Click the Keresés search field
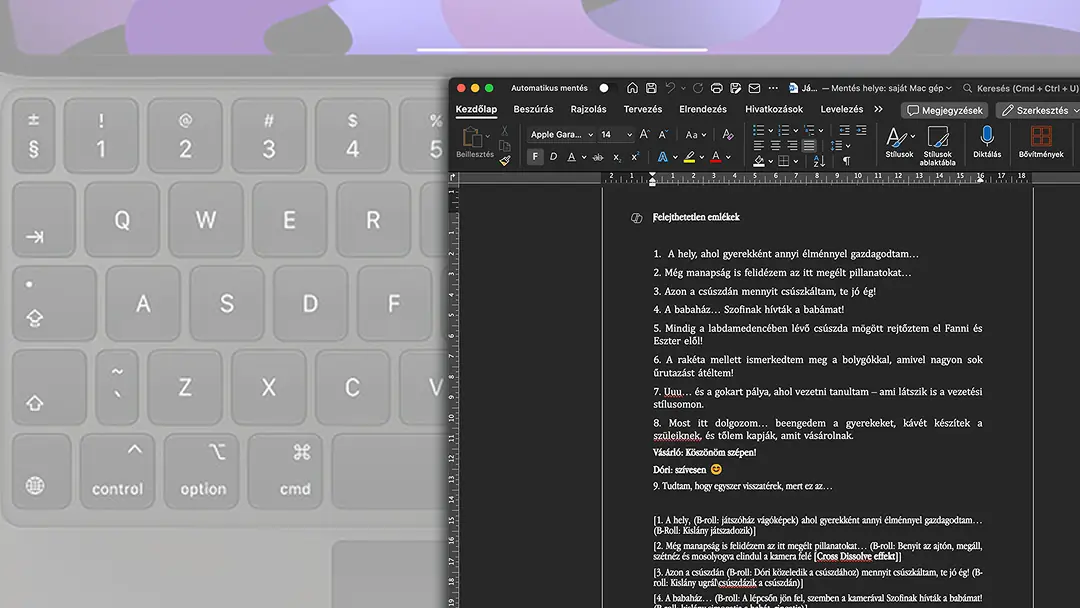This screenshot has height=608, width=1080. click(1020, 88)
